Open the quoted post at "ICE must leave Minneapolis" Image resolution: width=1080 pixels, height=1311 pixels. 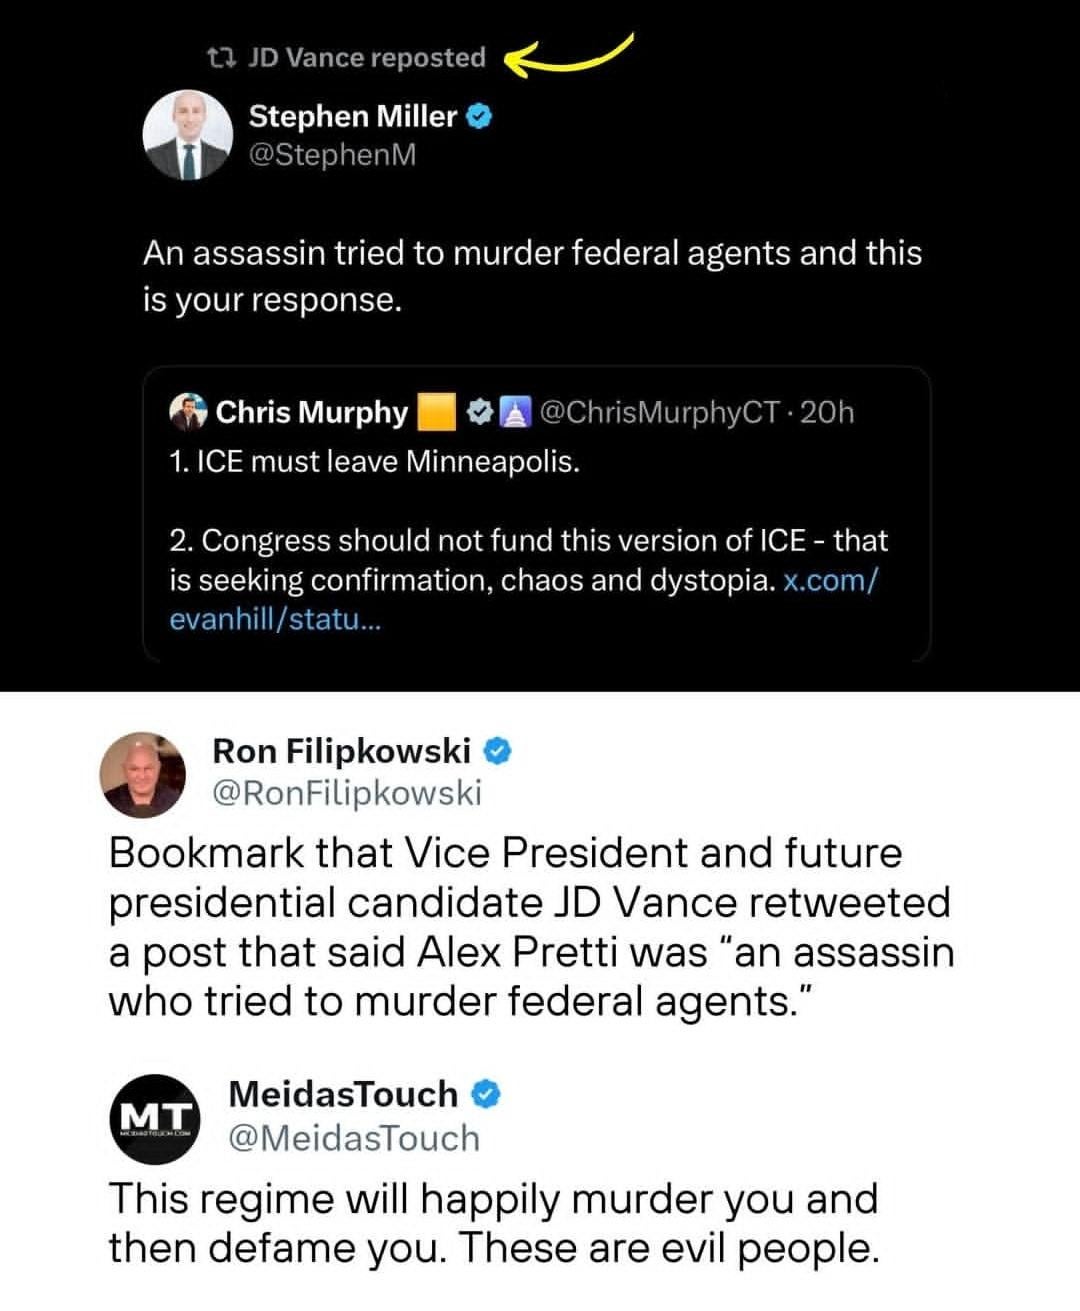click(375, 462)
